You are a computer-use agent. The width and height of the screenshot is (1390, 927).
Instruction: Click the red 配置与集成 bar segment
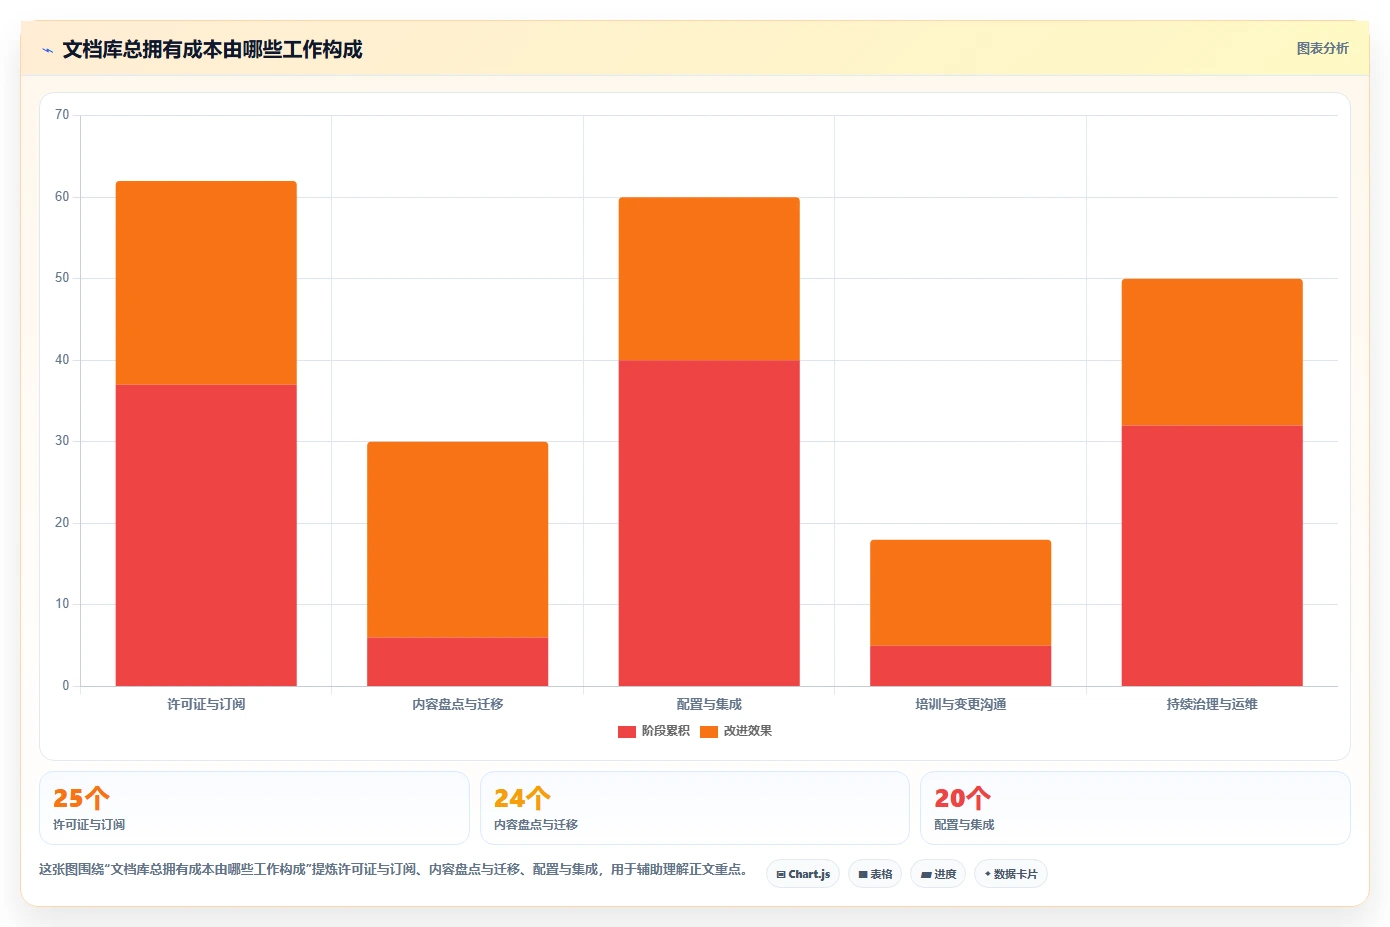(709, 523)
